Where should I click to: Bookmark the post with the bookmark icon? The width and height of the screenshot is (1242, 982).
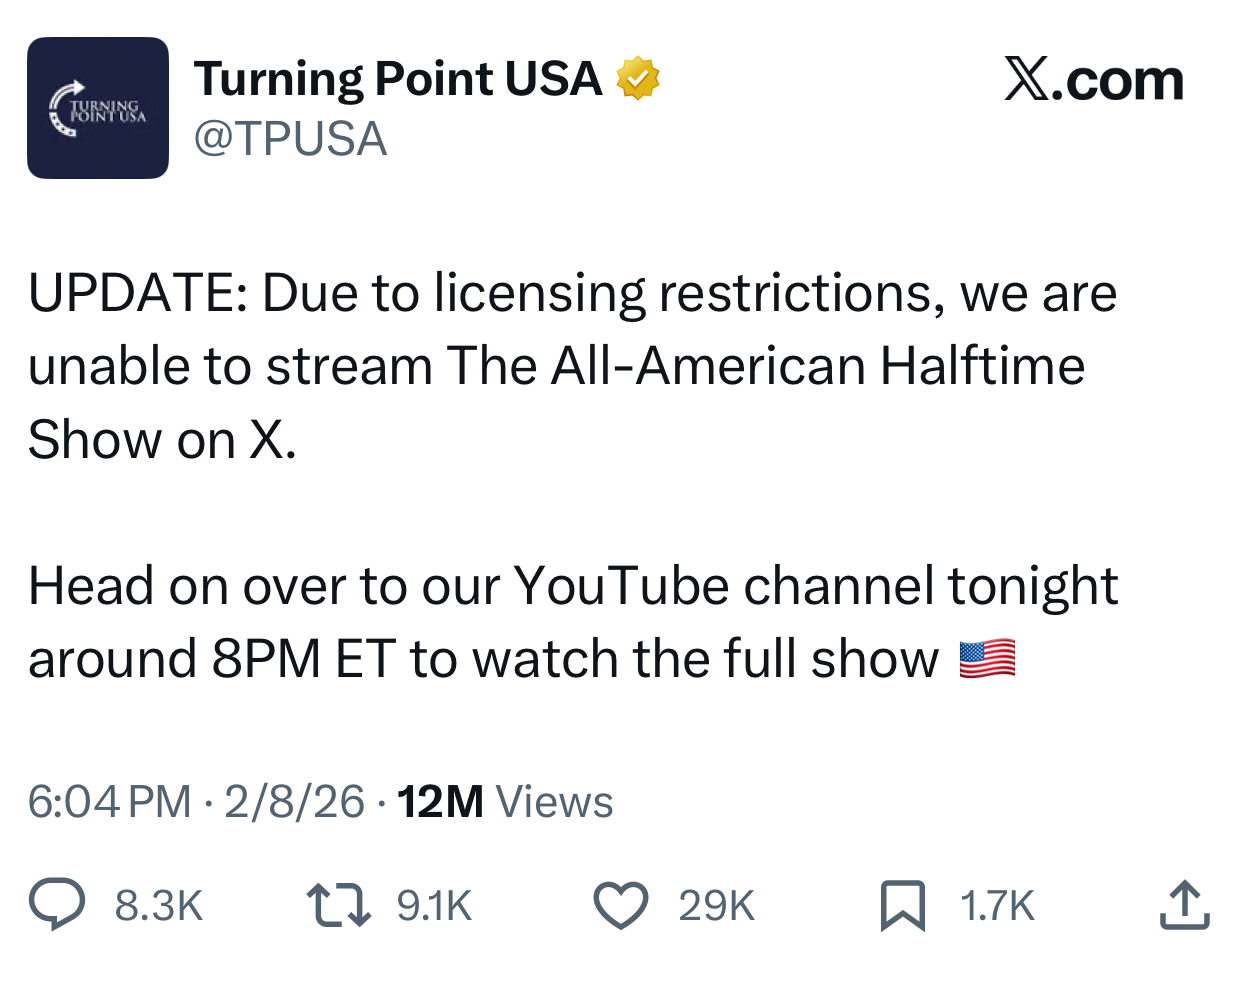(902, 905)
